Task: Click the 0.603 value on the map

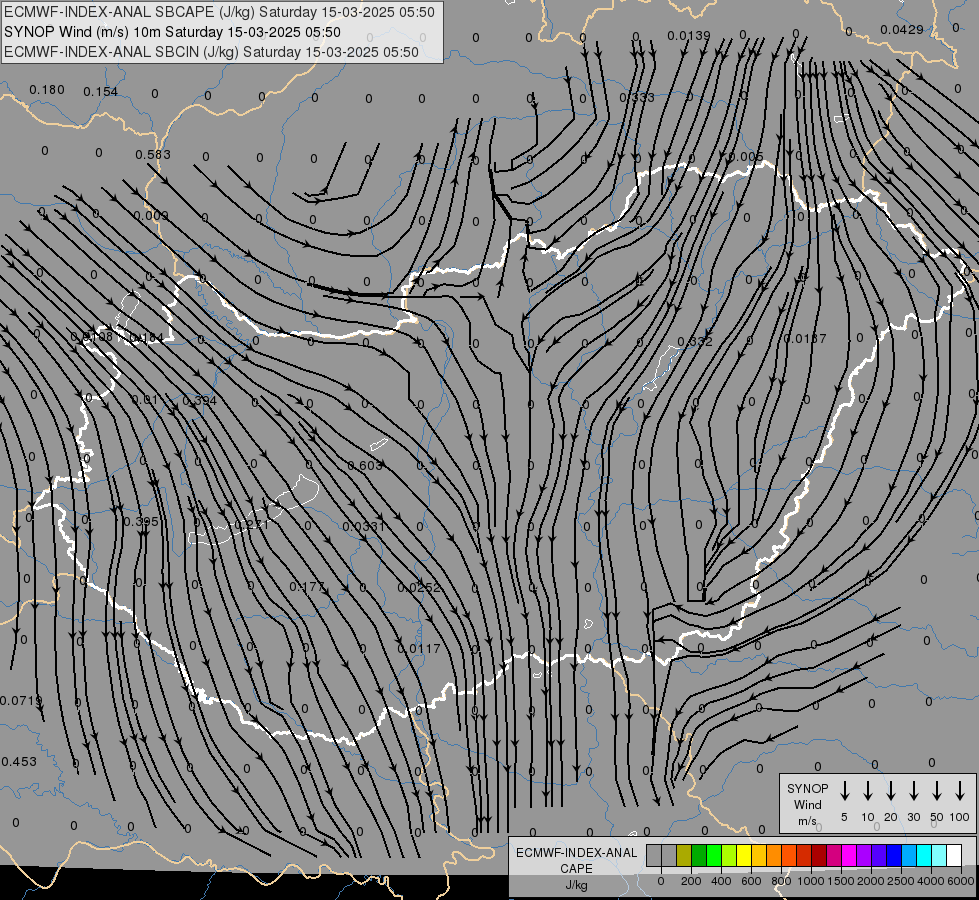Action: click(365, 465)
